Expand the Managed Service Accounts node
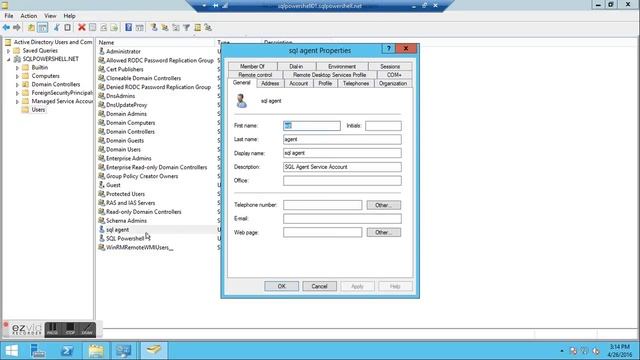Screen dimensions: 640x360 click(x=17, y=102)
